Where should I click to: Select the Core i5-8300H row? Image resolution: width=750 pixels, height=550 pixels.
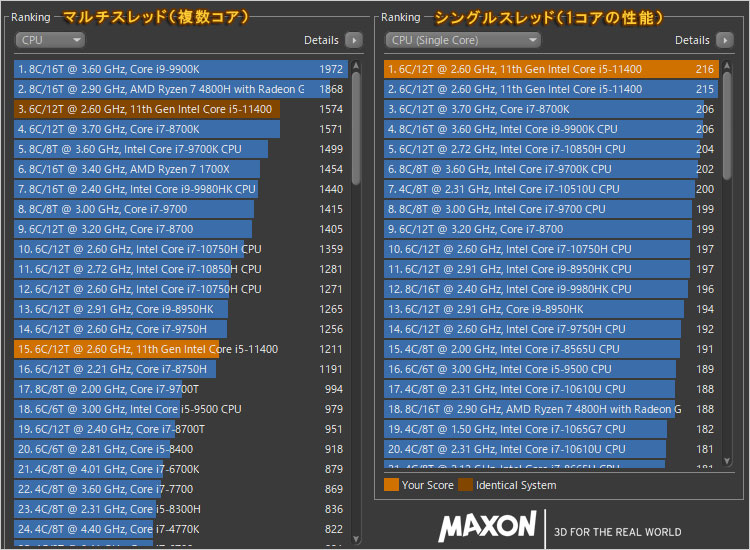(x=181, y=509)
